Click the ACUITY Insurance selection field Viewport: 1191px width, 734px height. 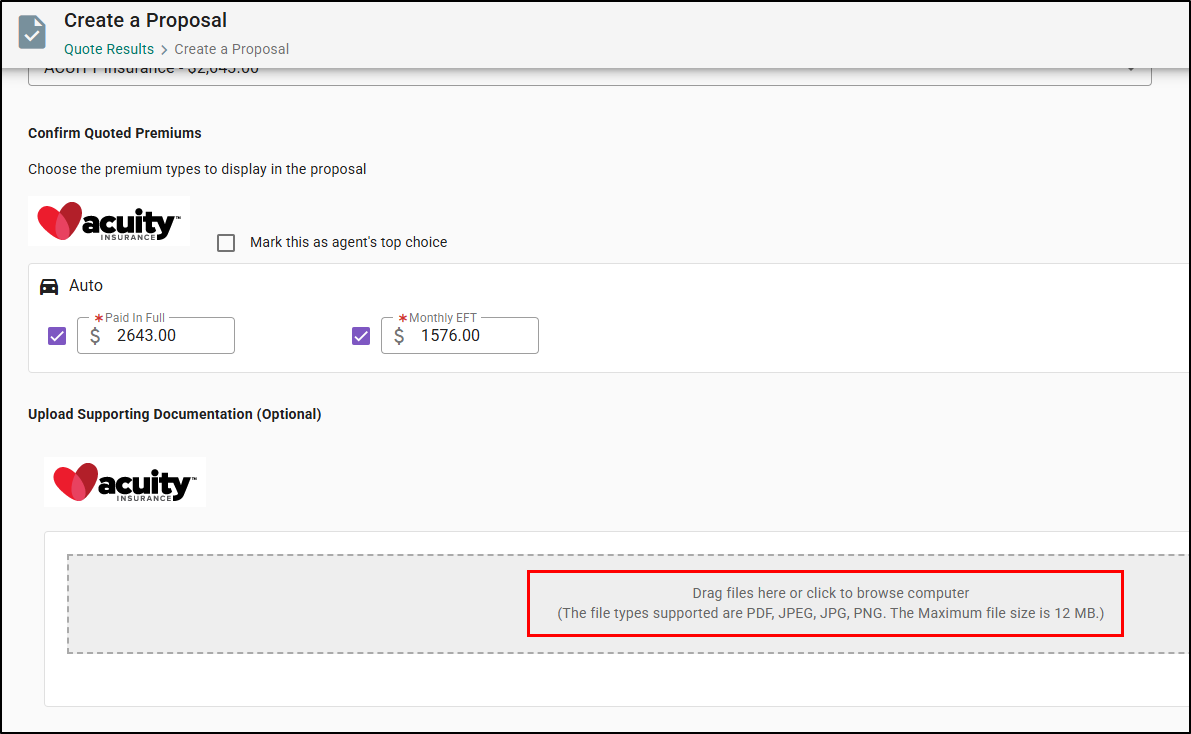point(589,76)
